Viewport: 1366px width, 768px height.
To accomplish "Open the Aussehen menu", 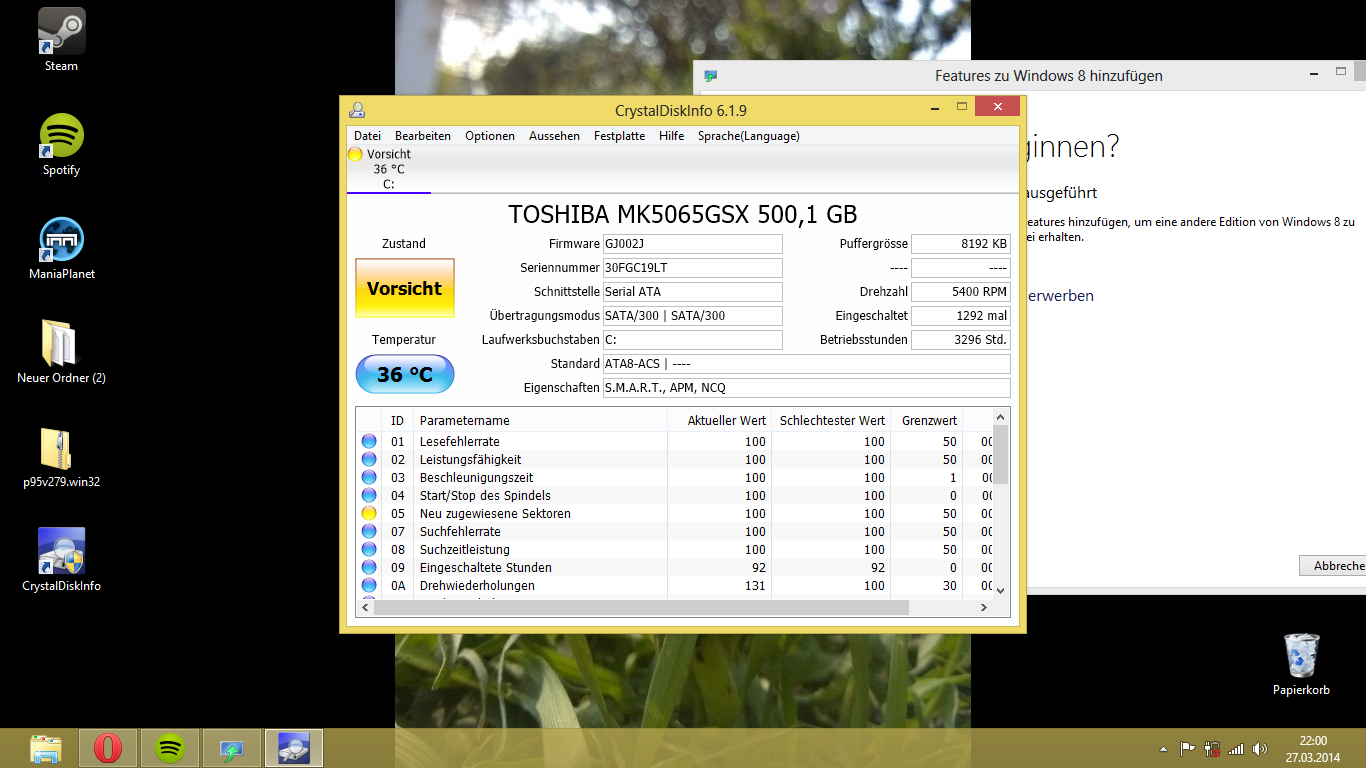I will 555,136.
